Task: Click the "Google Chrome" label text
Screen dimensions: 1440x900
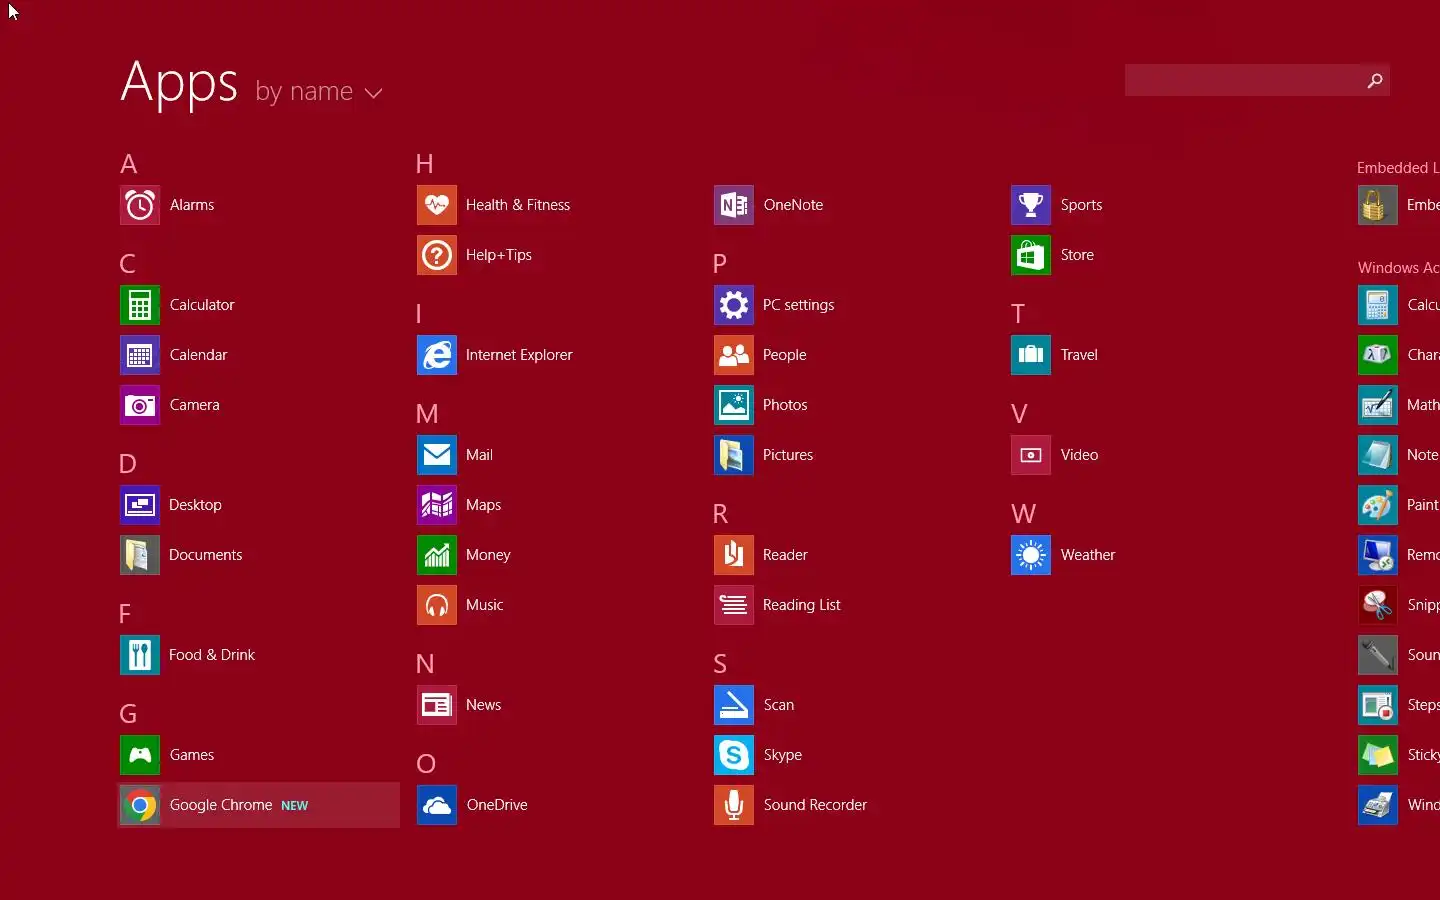Action: click(221, 805)
